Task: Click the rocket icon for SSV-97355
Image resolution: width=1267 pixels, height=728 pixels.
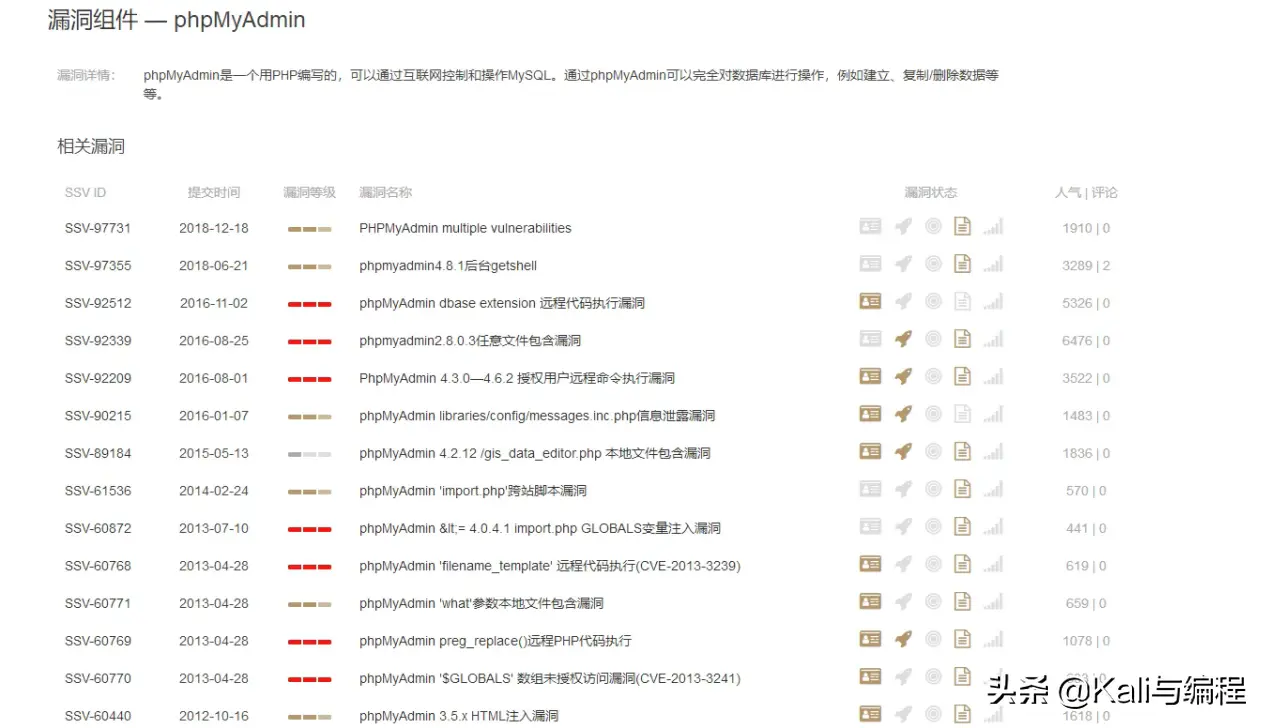Action: point(903,265)
